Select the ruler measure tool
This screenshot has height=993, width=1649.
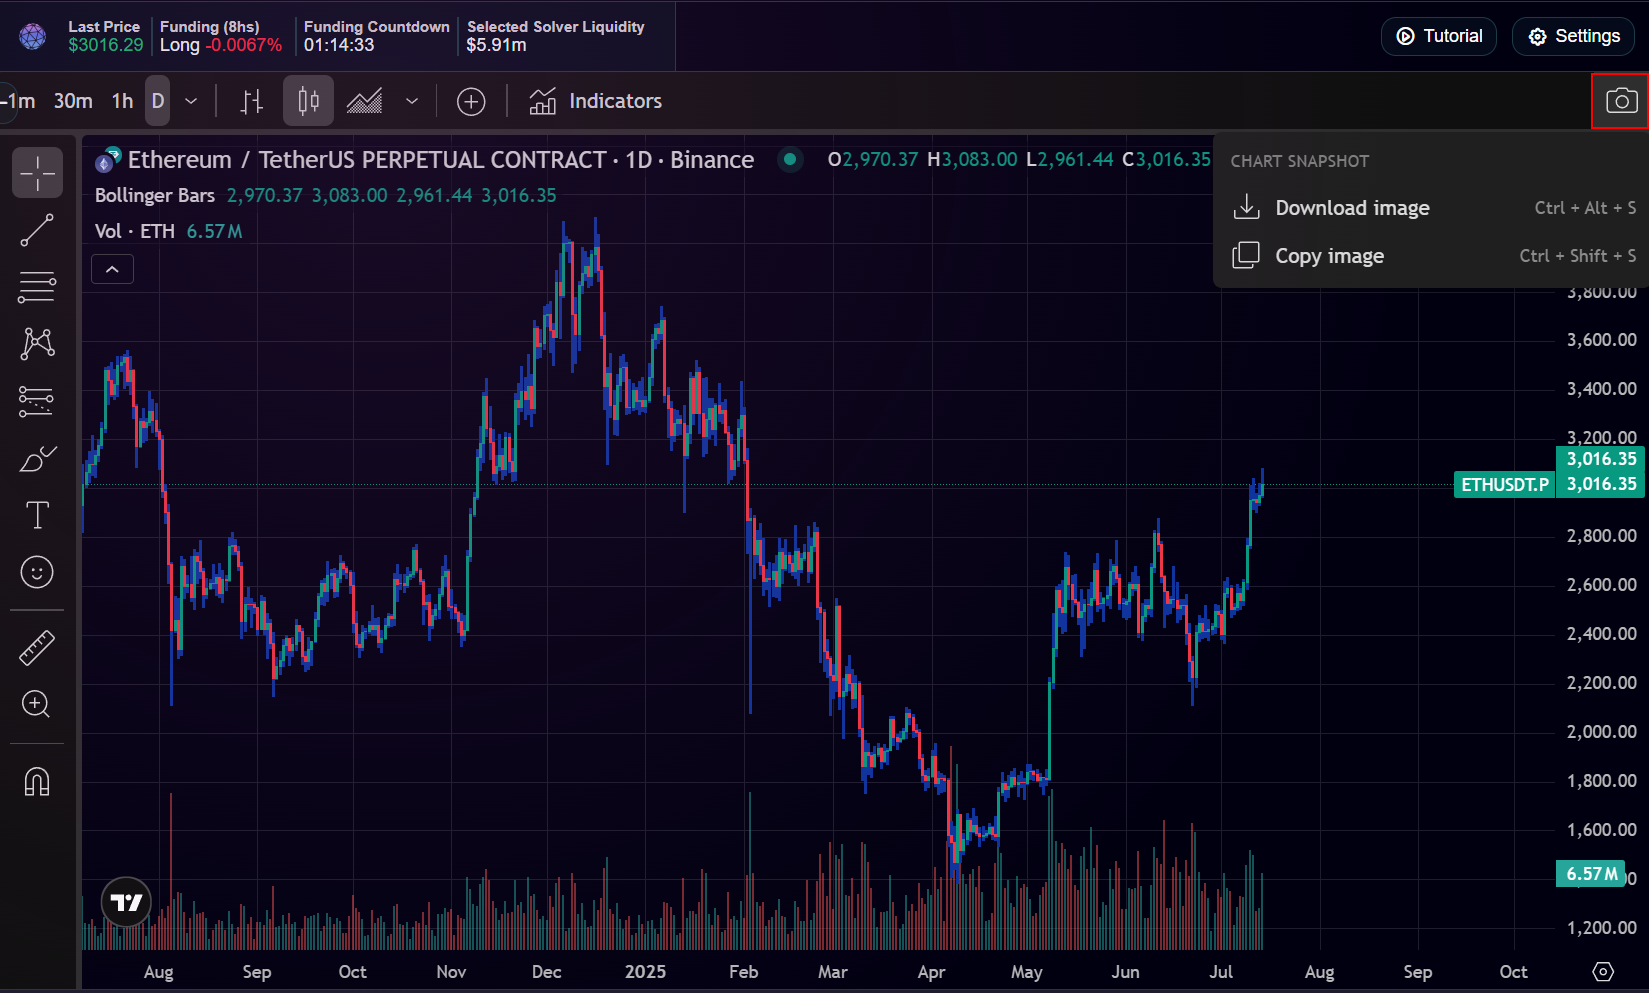pyautogui.click(x=37, y=648)
